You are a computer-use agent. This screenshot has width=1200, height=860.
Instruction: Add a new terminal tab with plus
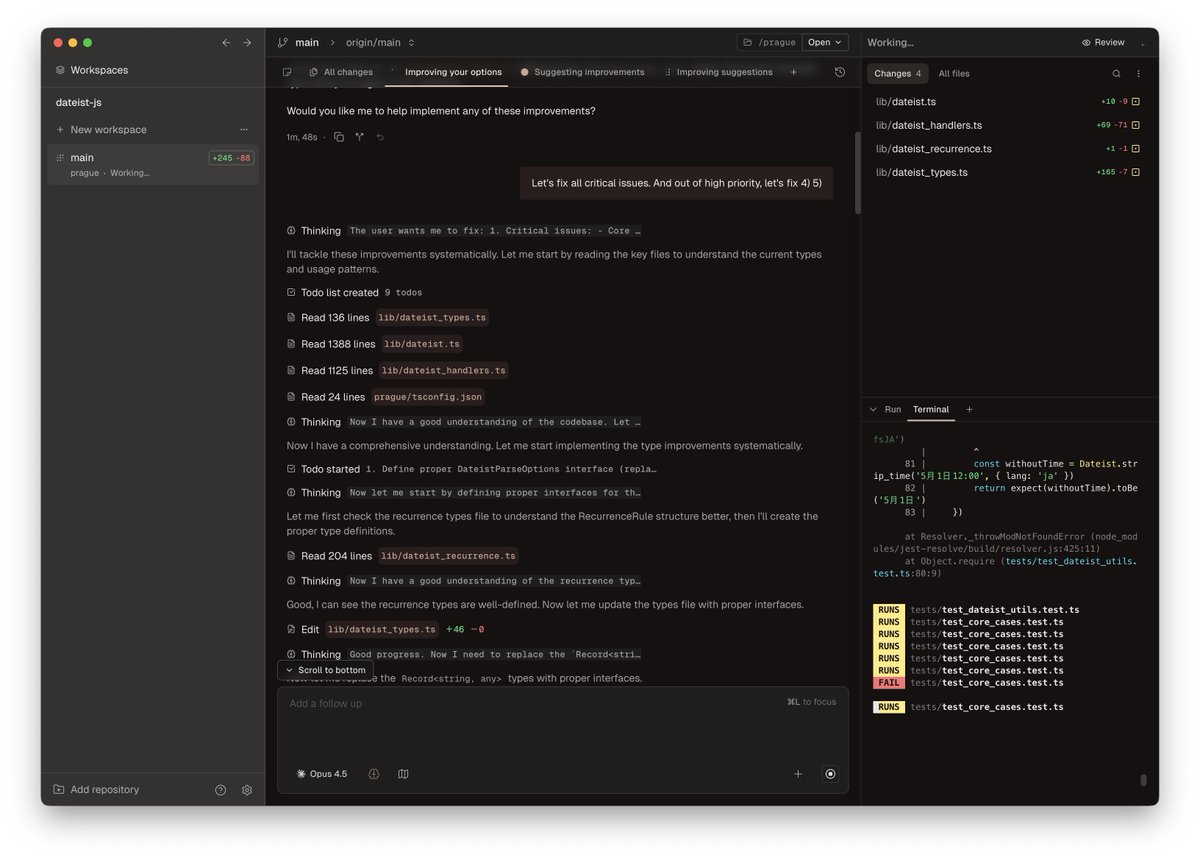pos(969,409)
